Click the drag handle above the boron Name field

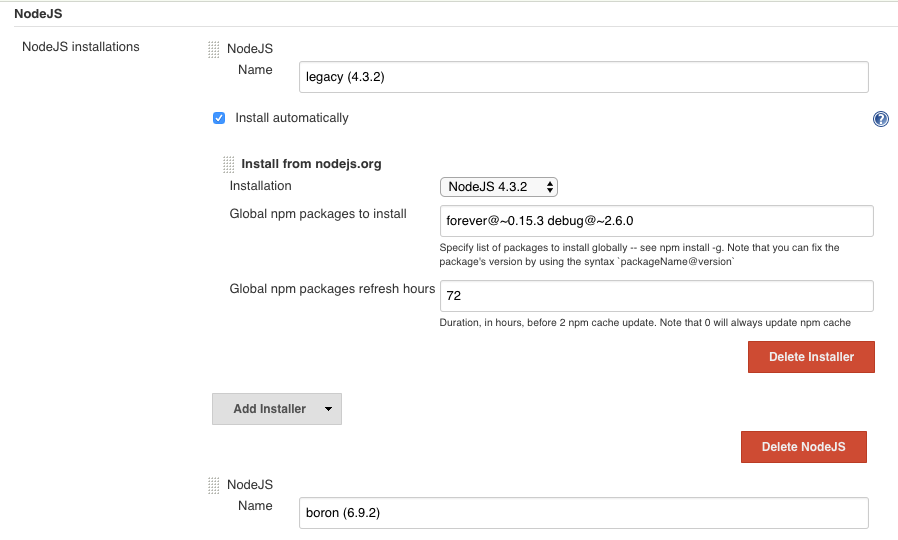[213, 485]
